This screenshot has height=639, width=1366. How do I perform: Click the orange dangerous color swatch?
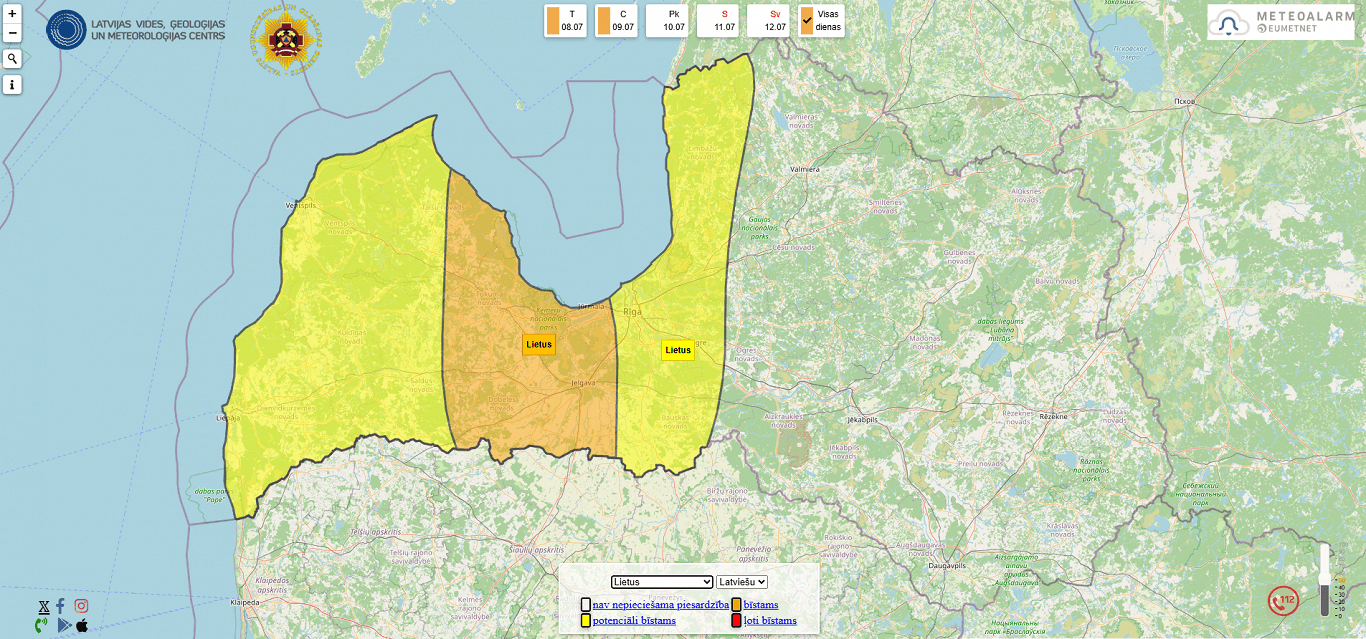point(737,604)
